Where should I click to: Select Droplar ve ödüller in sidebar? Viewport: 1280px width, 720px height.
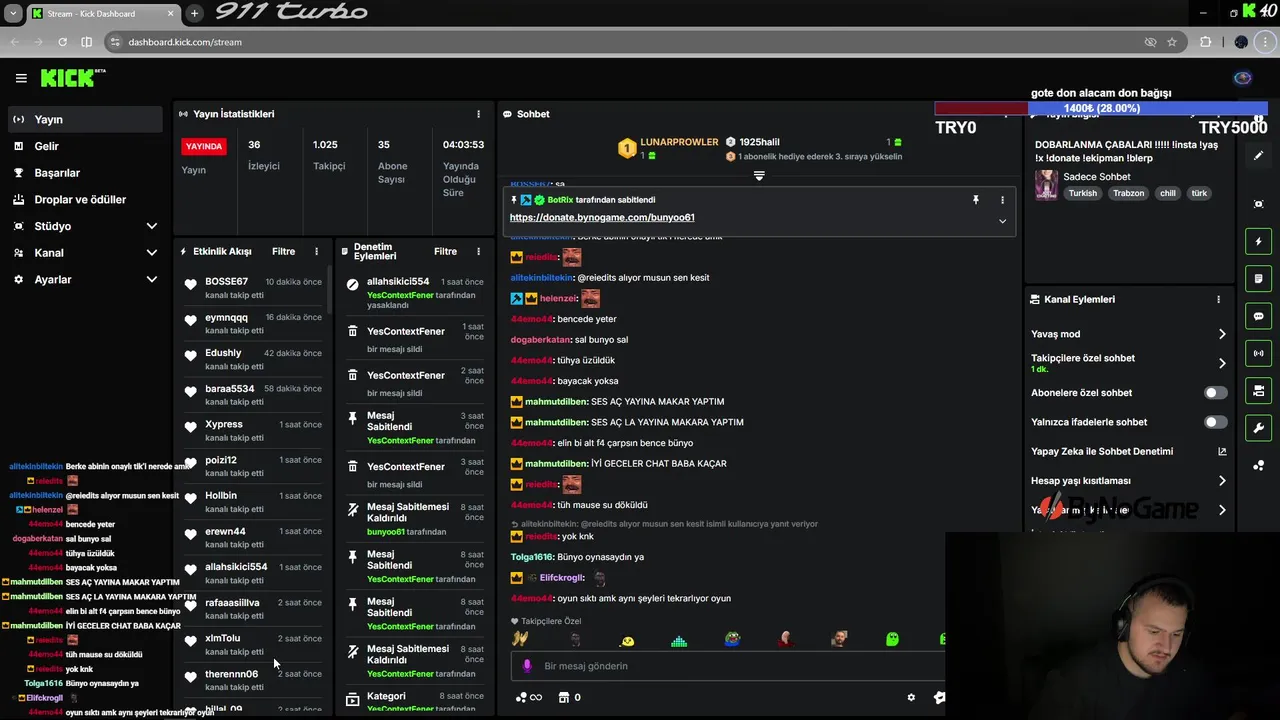pyautogui.click(x=85, y=199)
